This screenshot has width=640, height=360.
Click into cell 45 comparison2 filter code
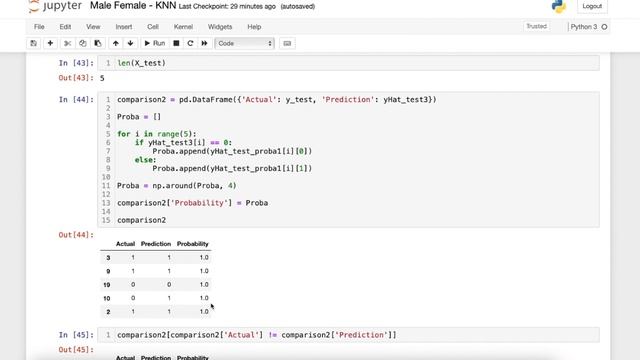pos(348,335)
